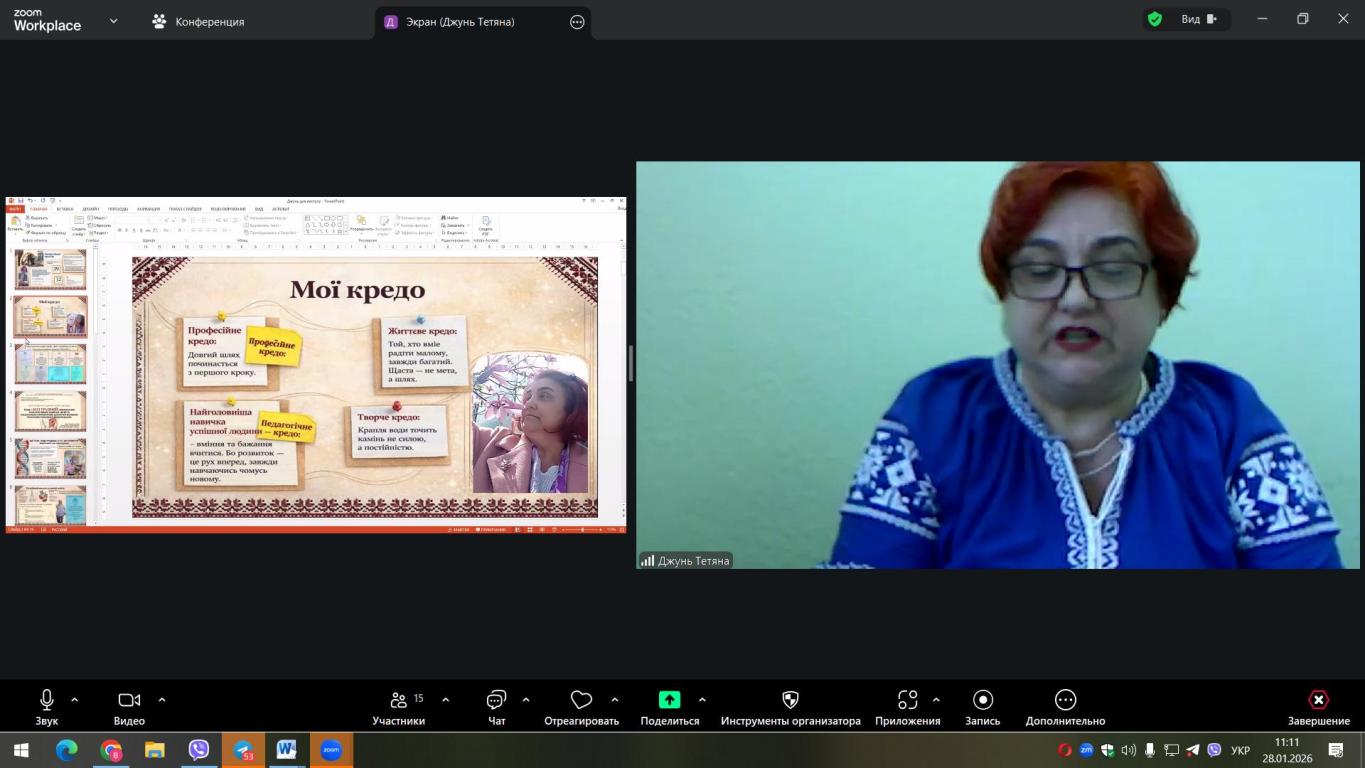Switch to the Конференция tab

[198, 21]
